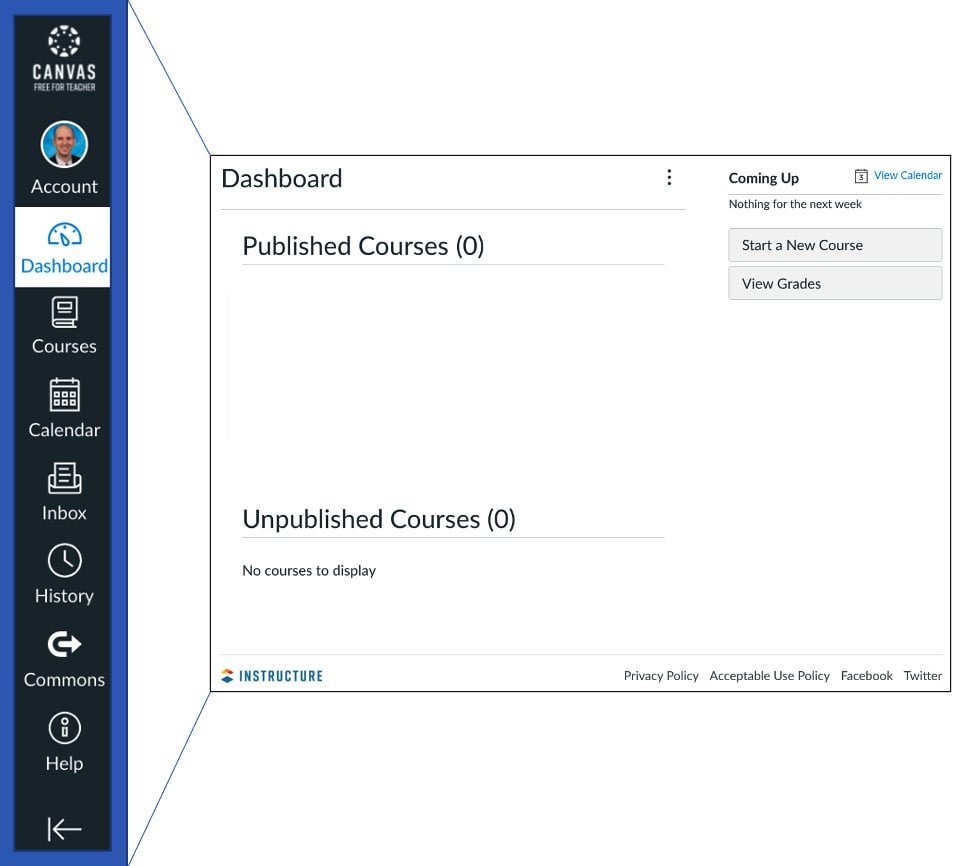Screen dimensions: 959x866
Task: Open the Calendar icon in sidebar
Action: point(64,394)
